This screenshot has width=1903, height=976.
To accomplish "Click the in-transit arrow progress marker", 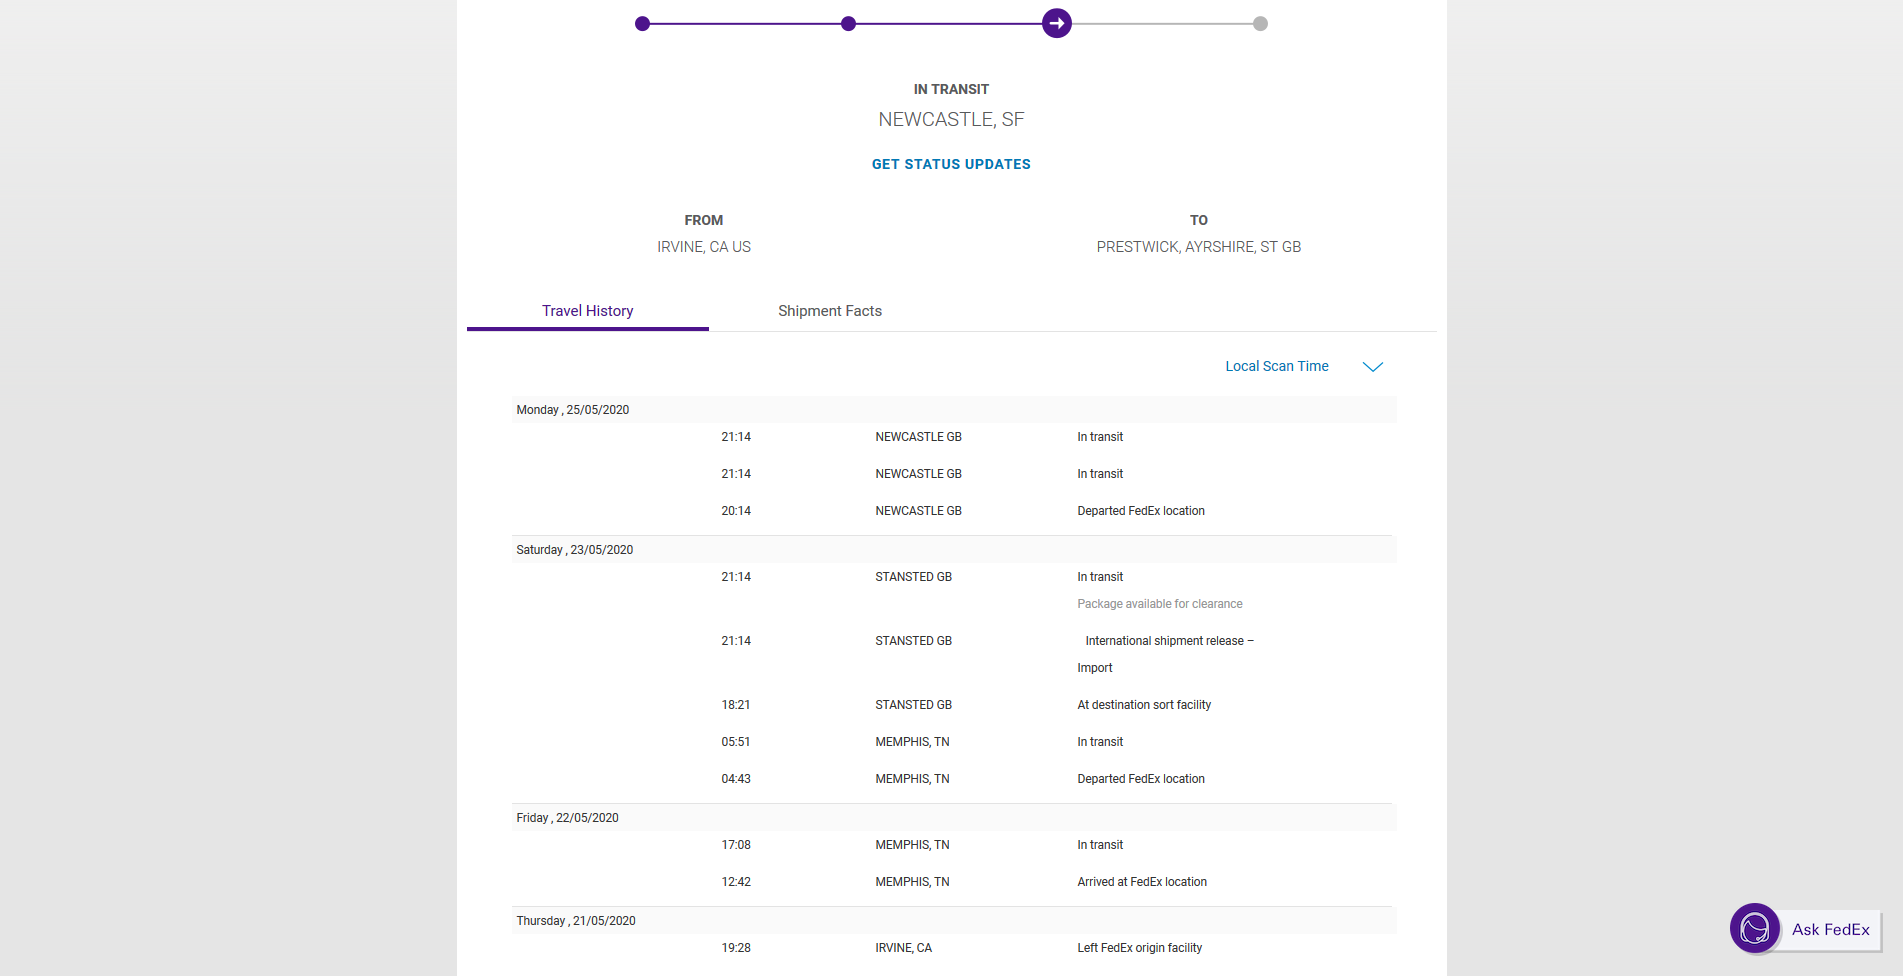I will [1057, 23].
